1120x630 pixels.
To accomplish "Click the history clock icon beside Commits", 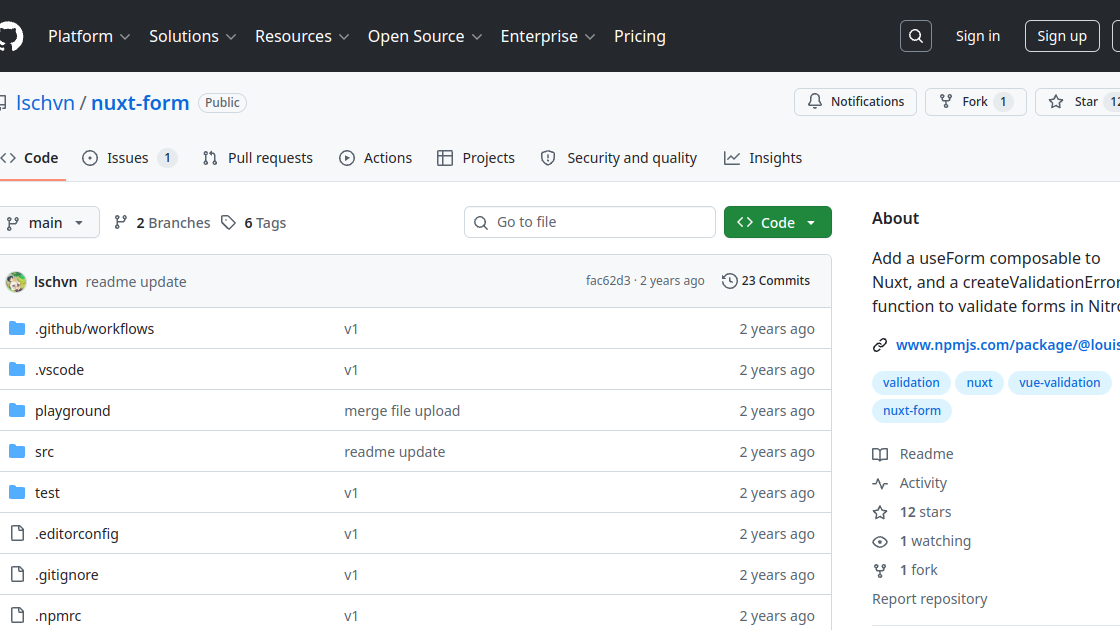I will [x=729, y=281].
